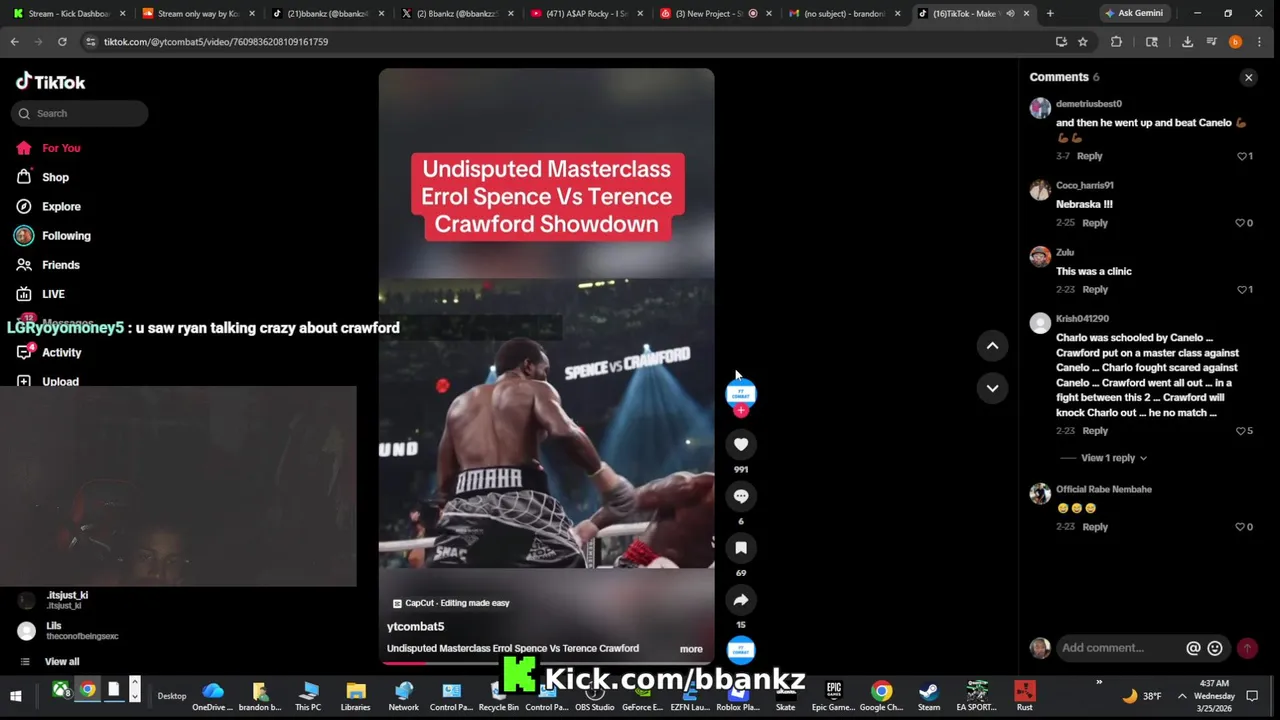This screenshot has width=1280, height=720.
Task: Mute the TikTok tab audio icon
Action: [1010, 14]
